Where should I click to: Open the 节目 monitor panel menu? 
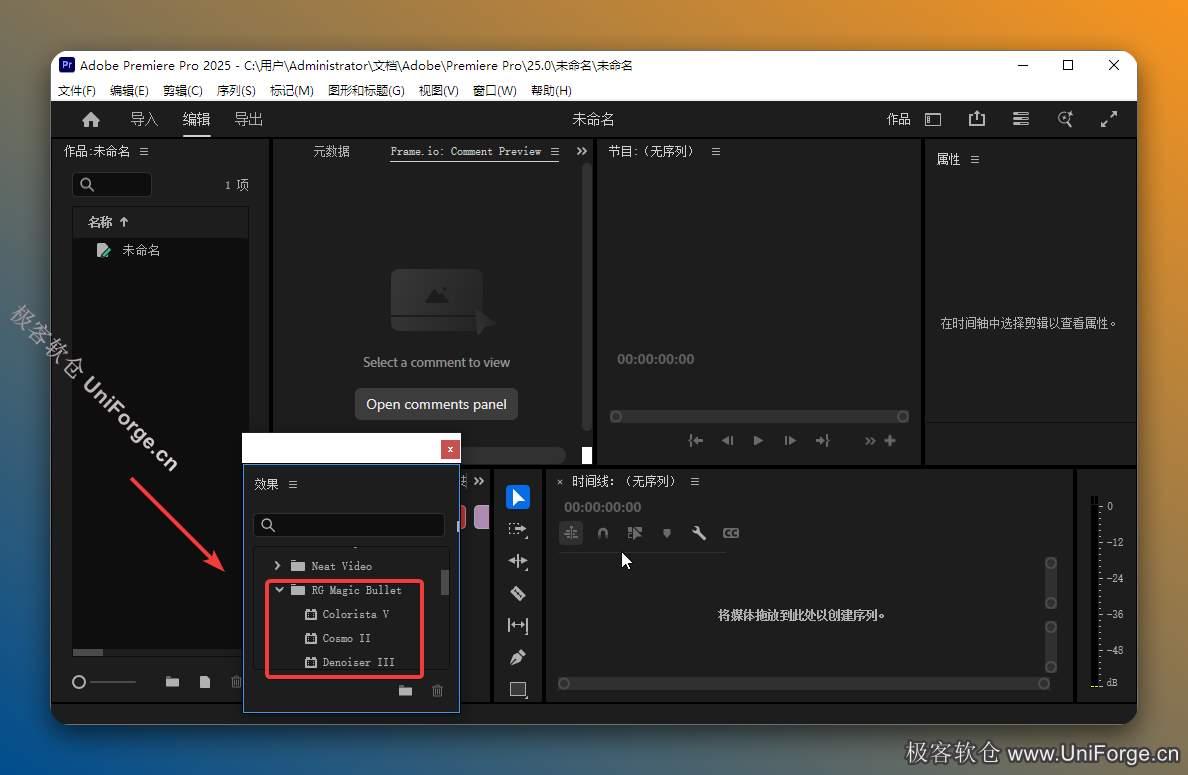716,152
